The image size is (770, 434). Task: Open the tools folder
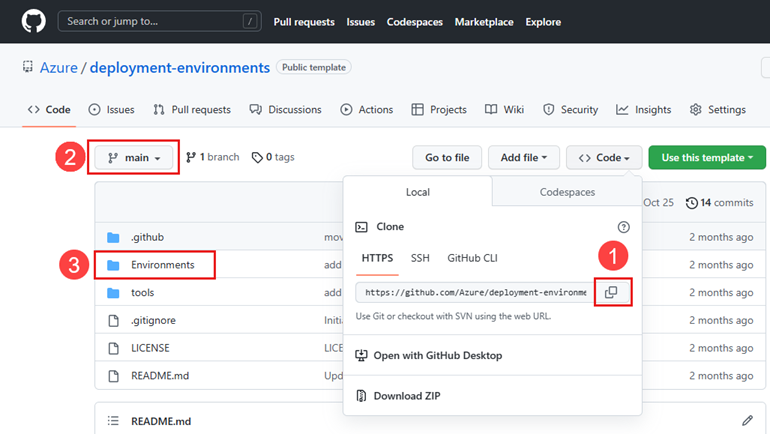(142, 293)
